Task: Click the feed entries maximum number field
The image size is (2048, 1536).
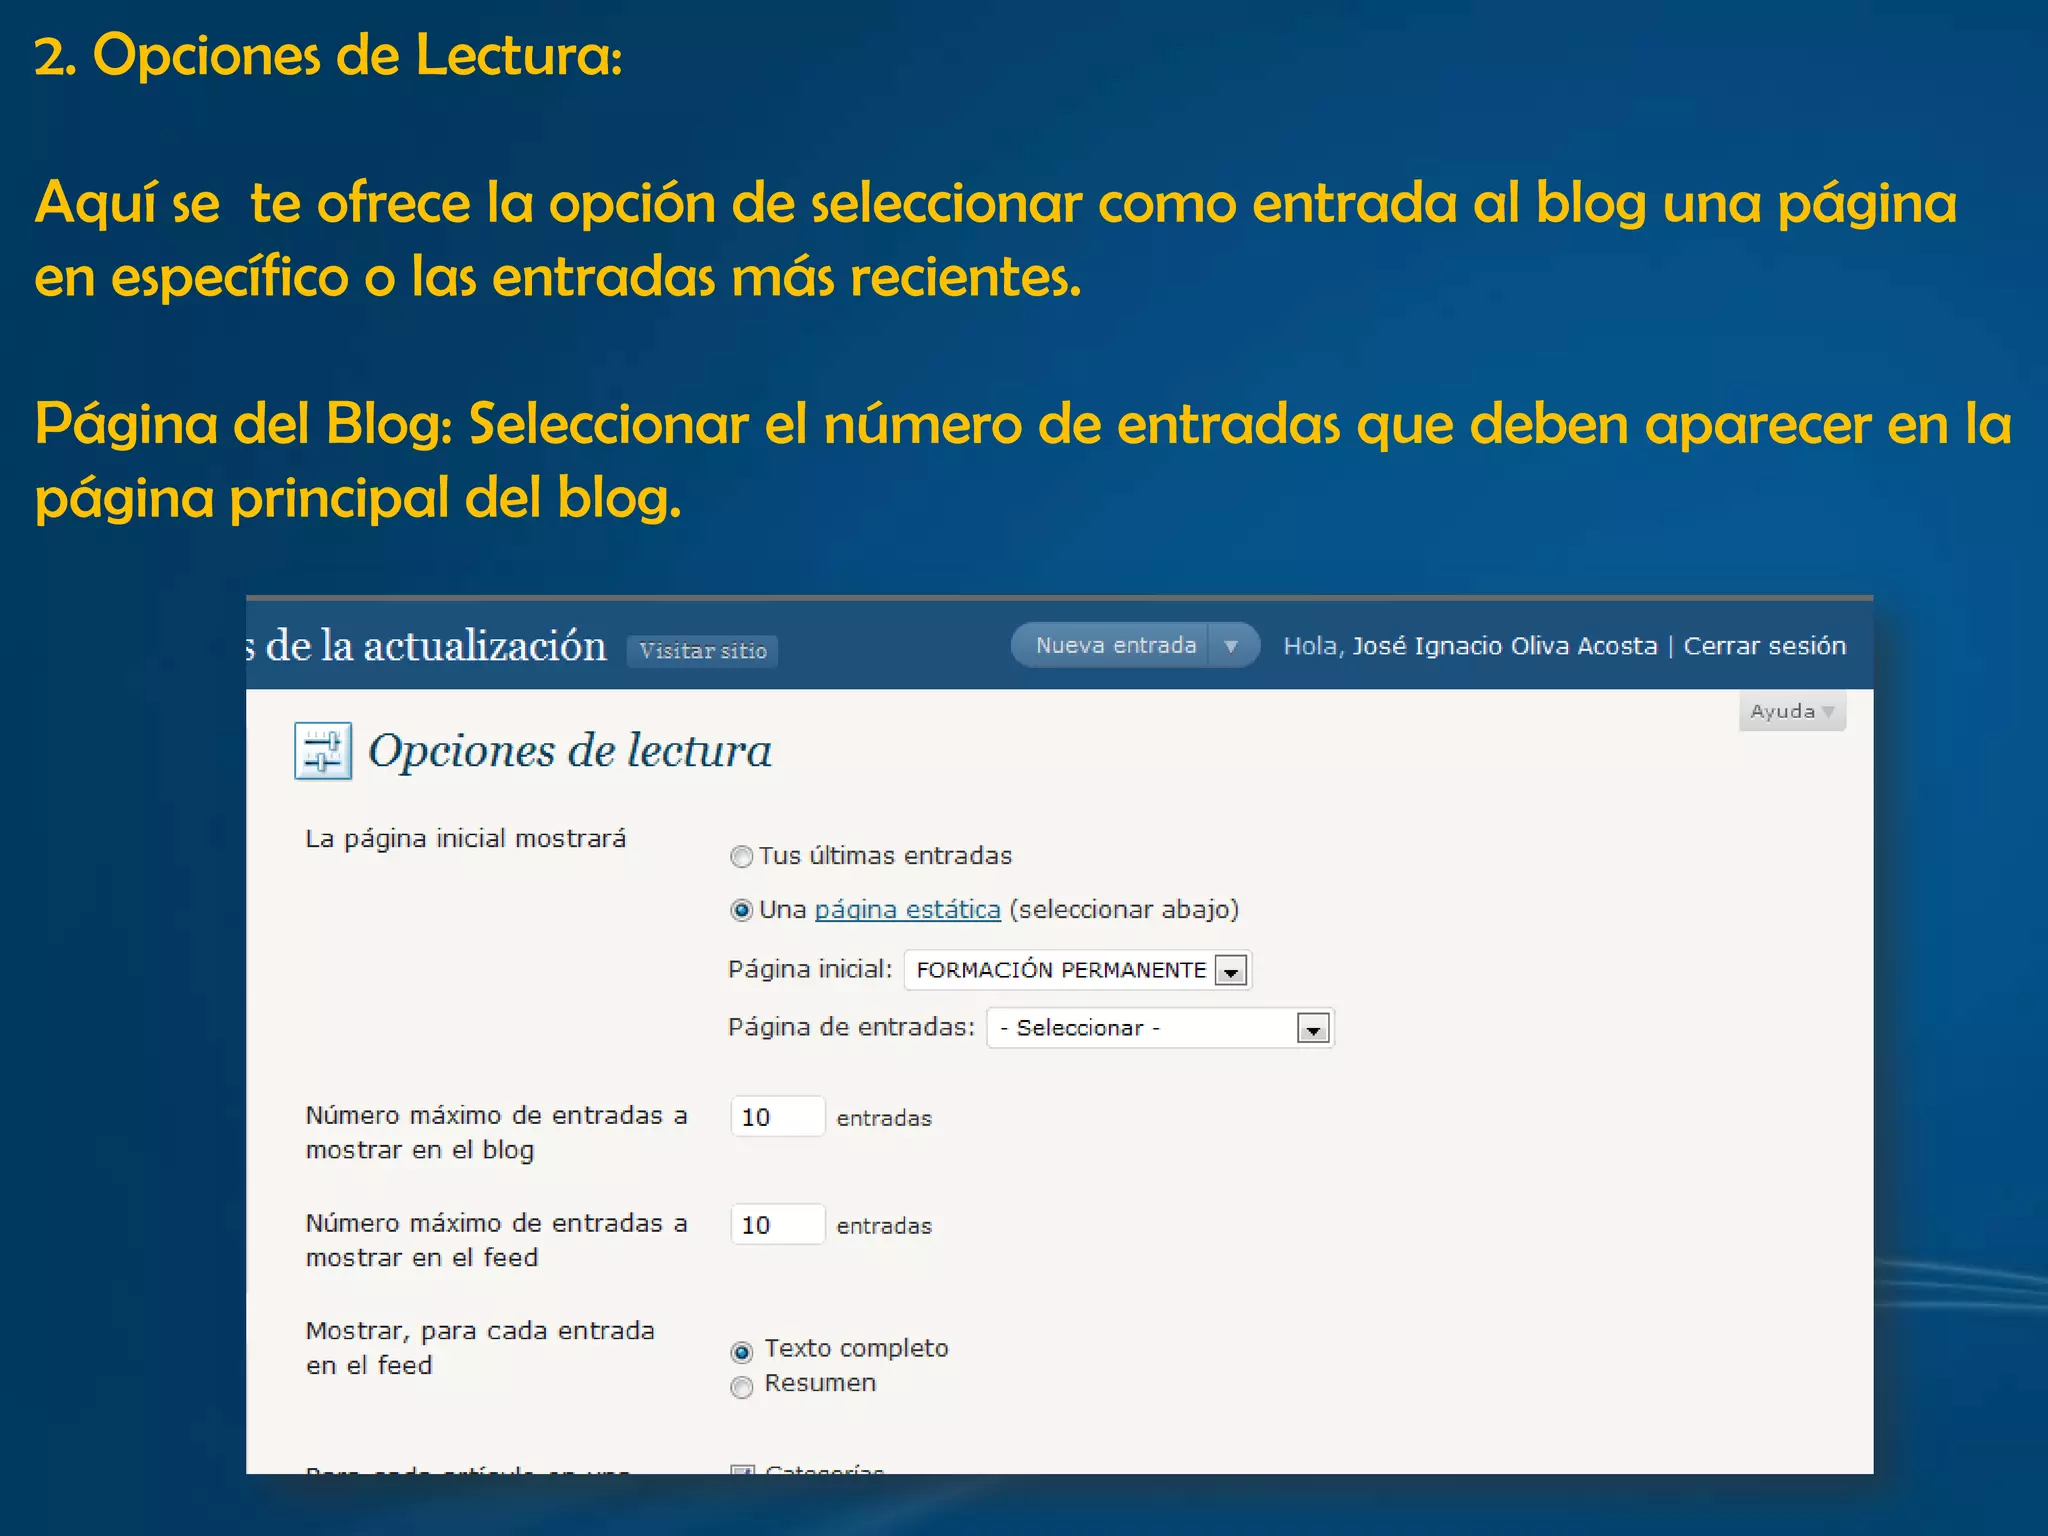Action: 777,1225
